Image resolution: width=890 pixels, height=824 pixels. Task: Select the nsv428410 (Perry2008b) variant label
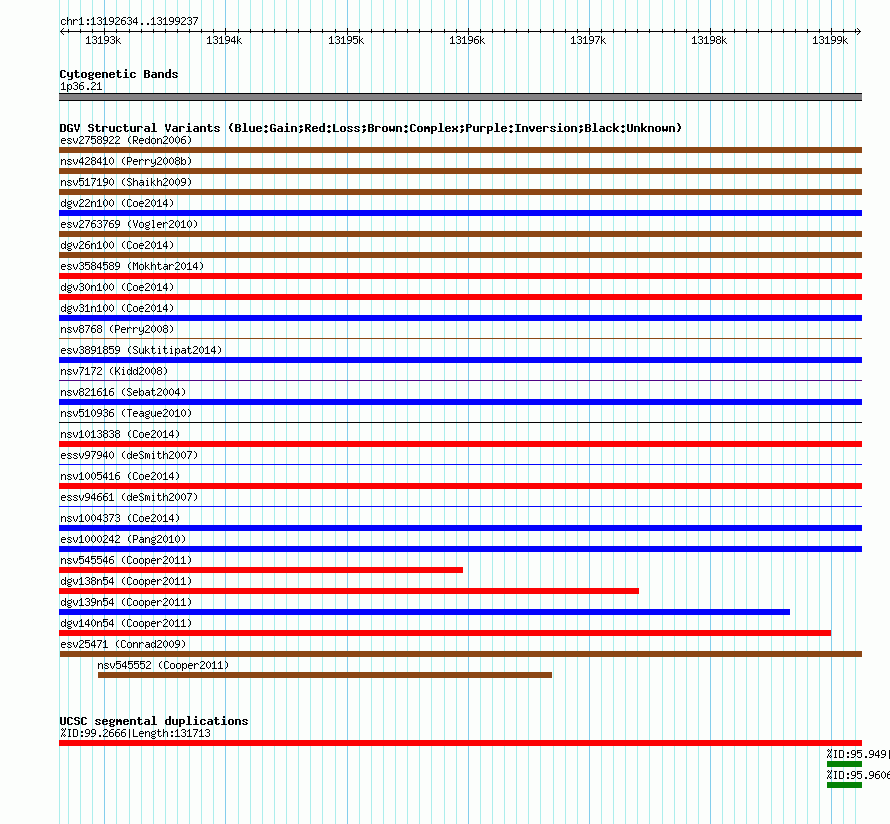click(126, 161)
